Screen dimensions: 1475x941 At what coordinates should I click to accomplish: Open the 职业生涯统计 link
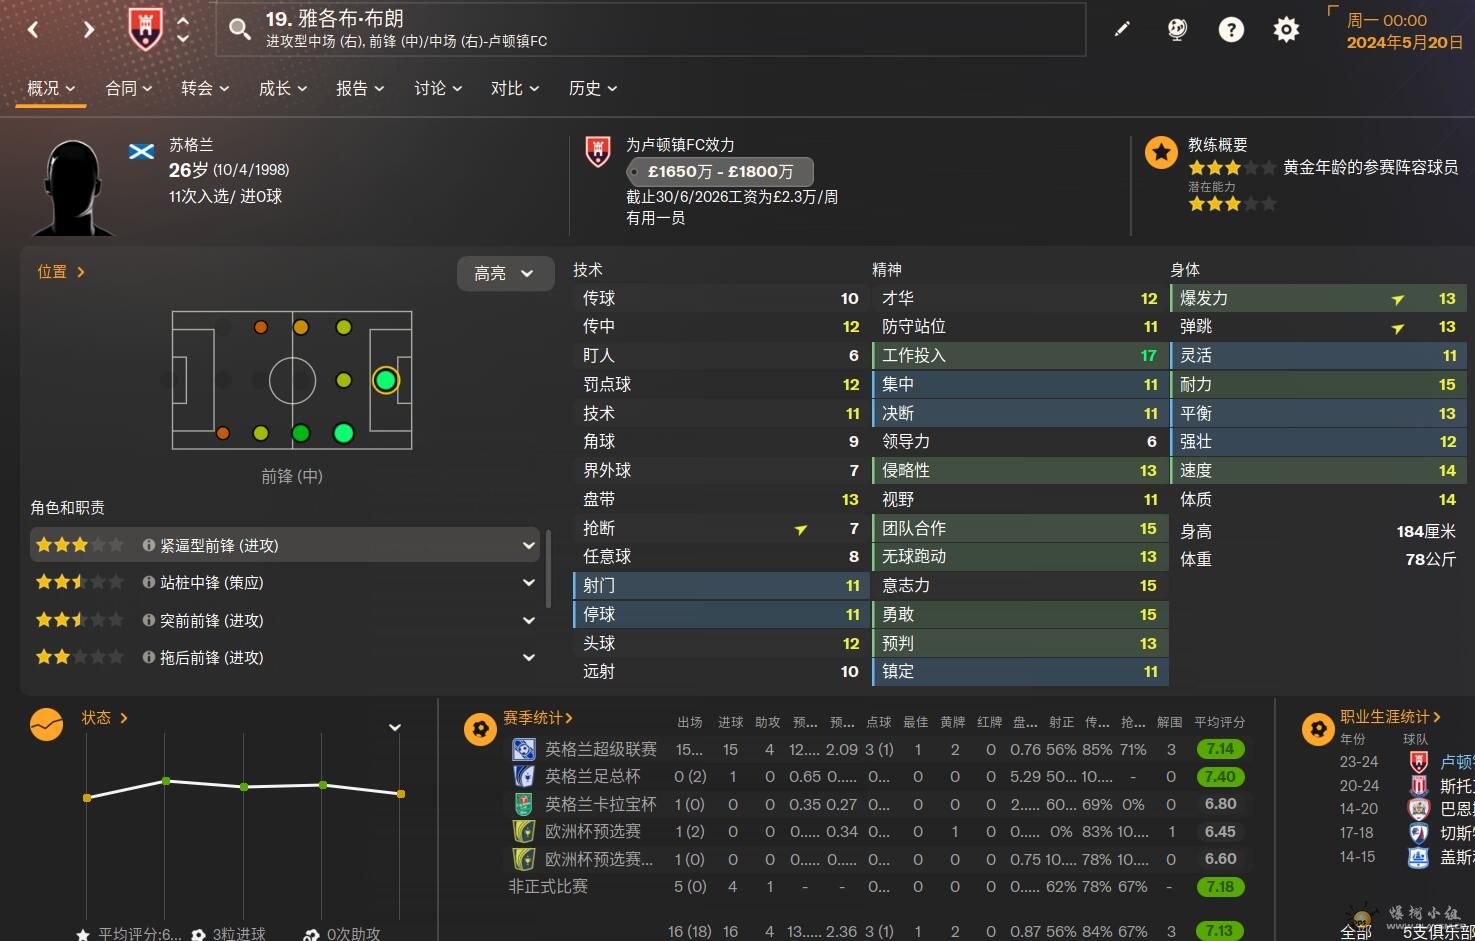pos(1390,717)
